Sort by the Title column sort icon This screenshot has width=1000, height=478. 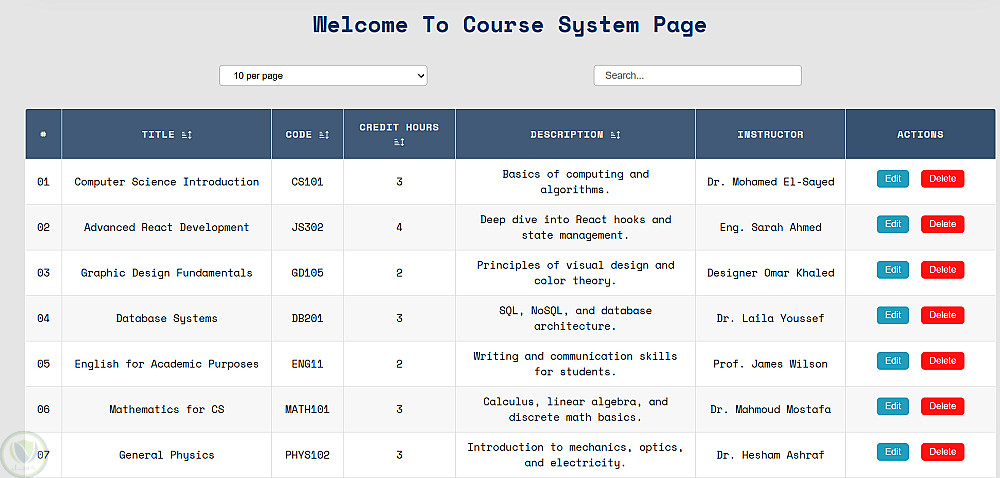[x=186, y=134]
